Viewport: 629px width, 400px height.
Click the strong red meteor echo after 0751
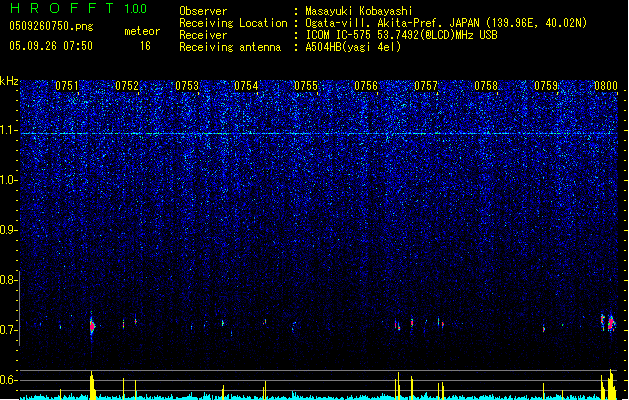pos(92,326)
